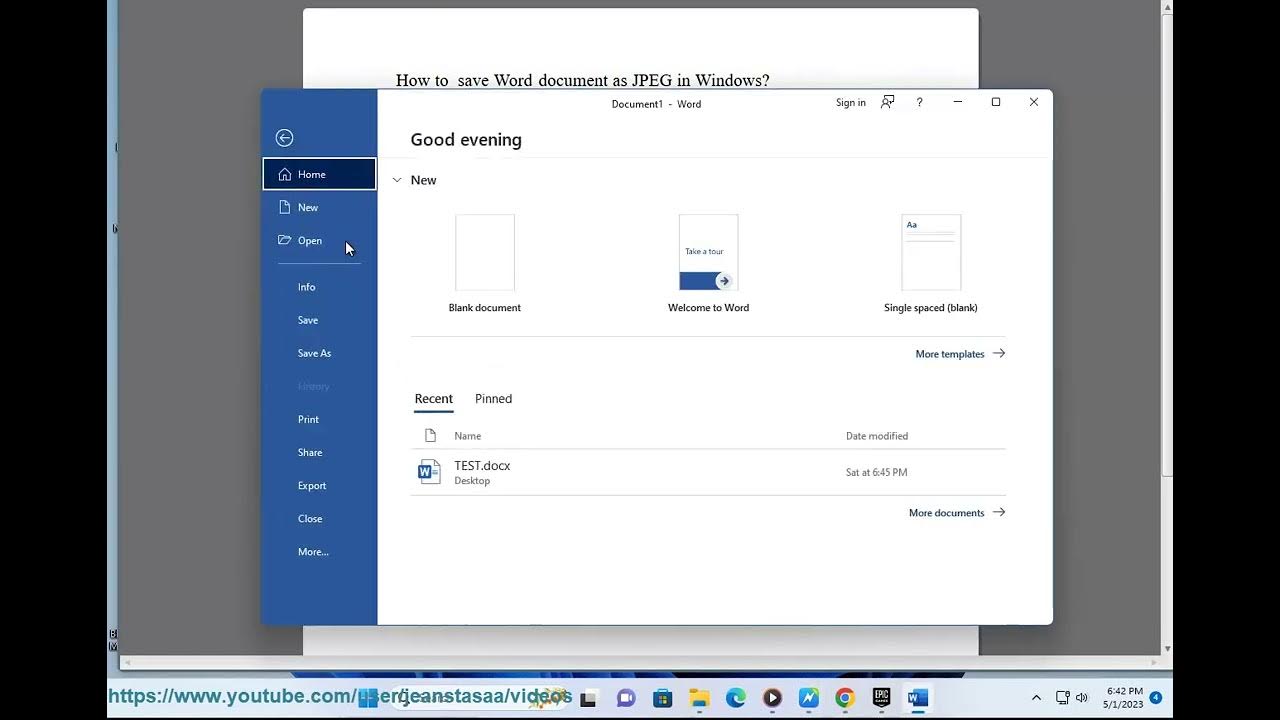Go to Open in the sidebar
This screenshot has height=720, width=1280.
point(319,240)
